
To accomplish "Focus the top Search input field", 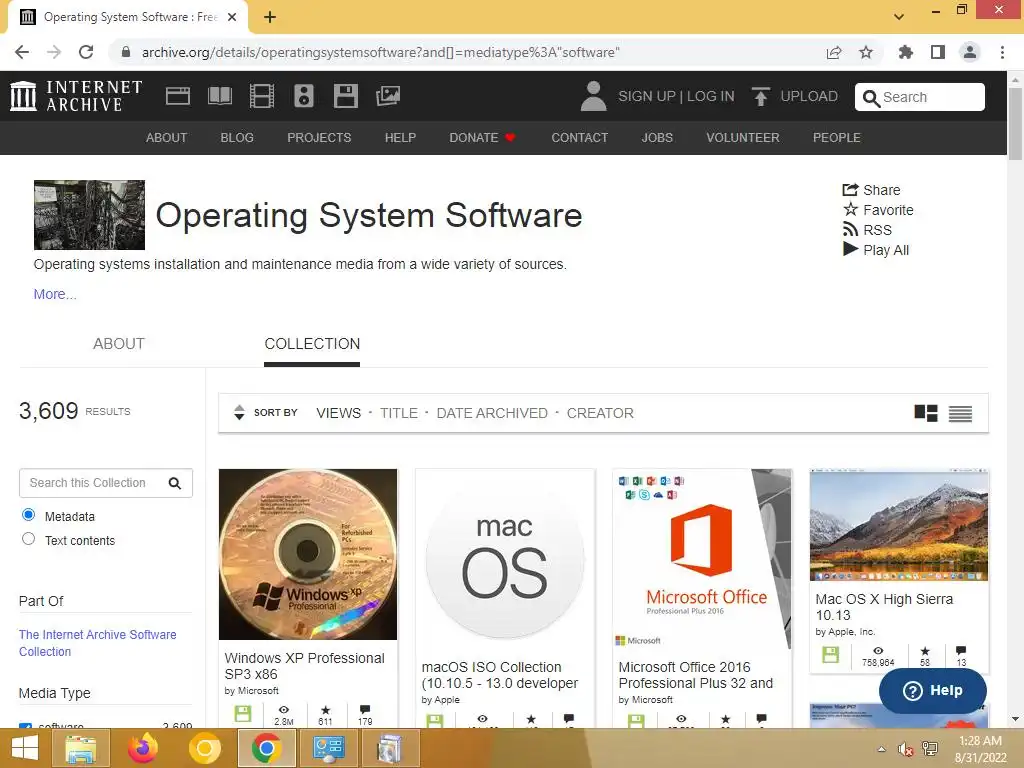I will coord(920,97).
